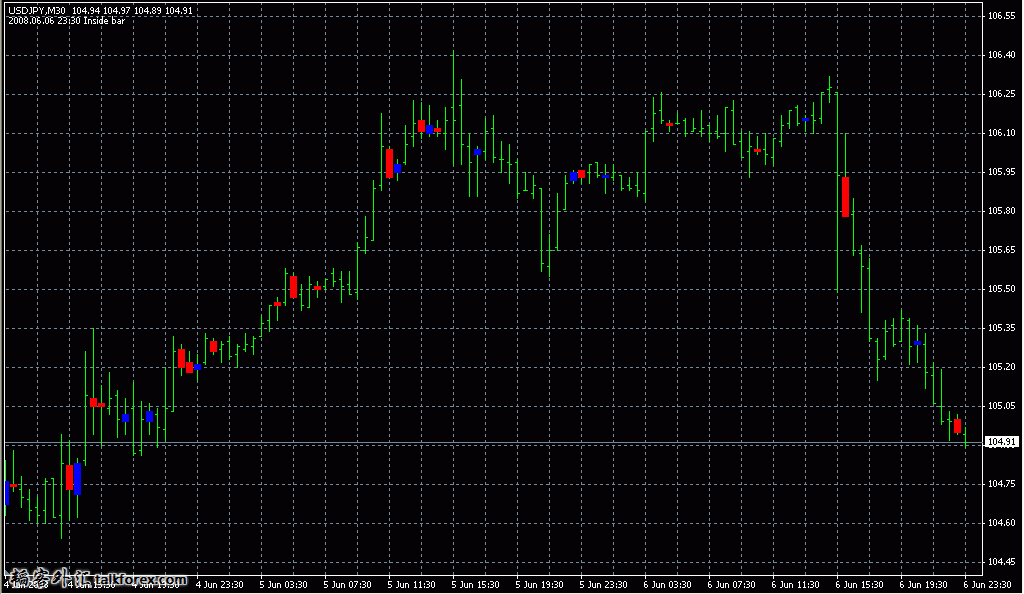Click the '5 Jun 11:30' time label
Viewport: 1024px width, 594px height.
point(411,585)
